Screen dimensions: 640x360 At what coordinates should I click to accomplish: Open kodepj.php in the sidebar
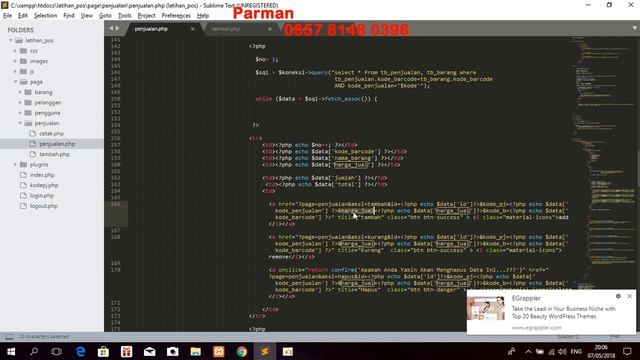(x=44, y=185)
